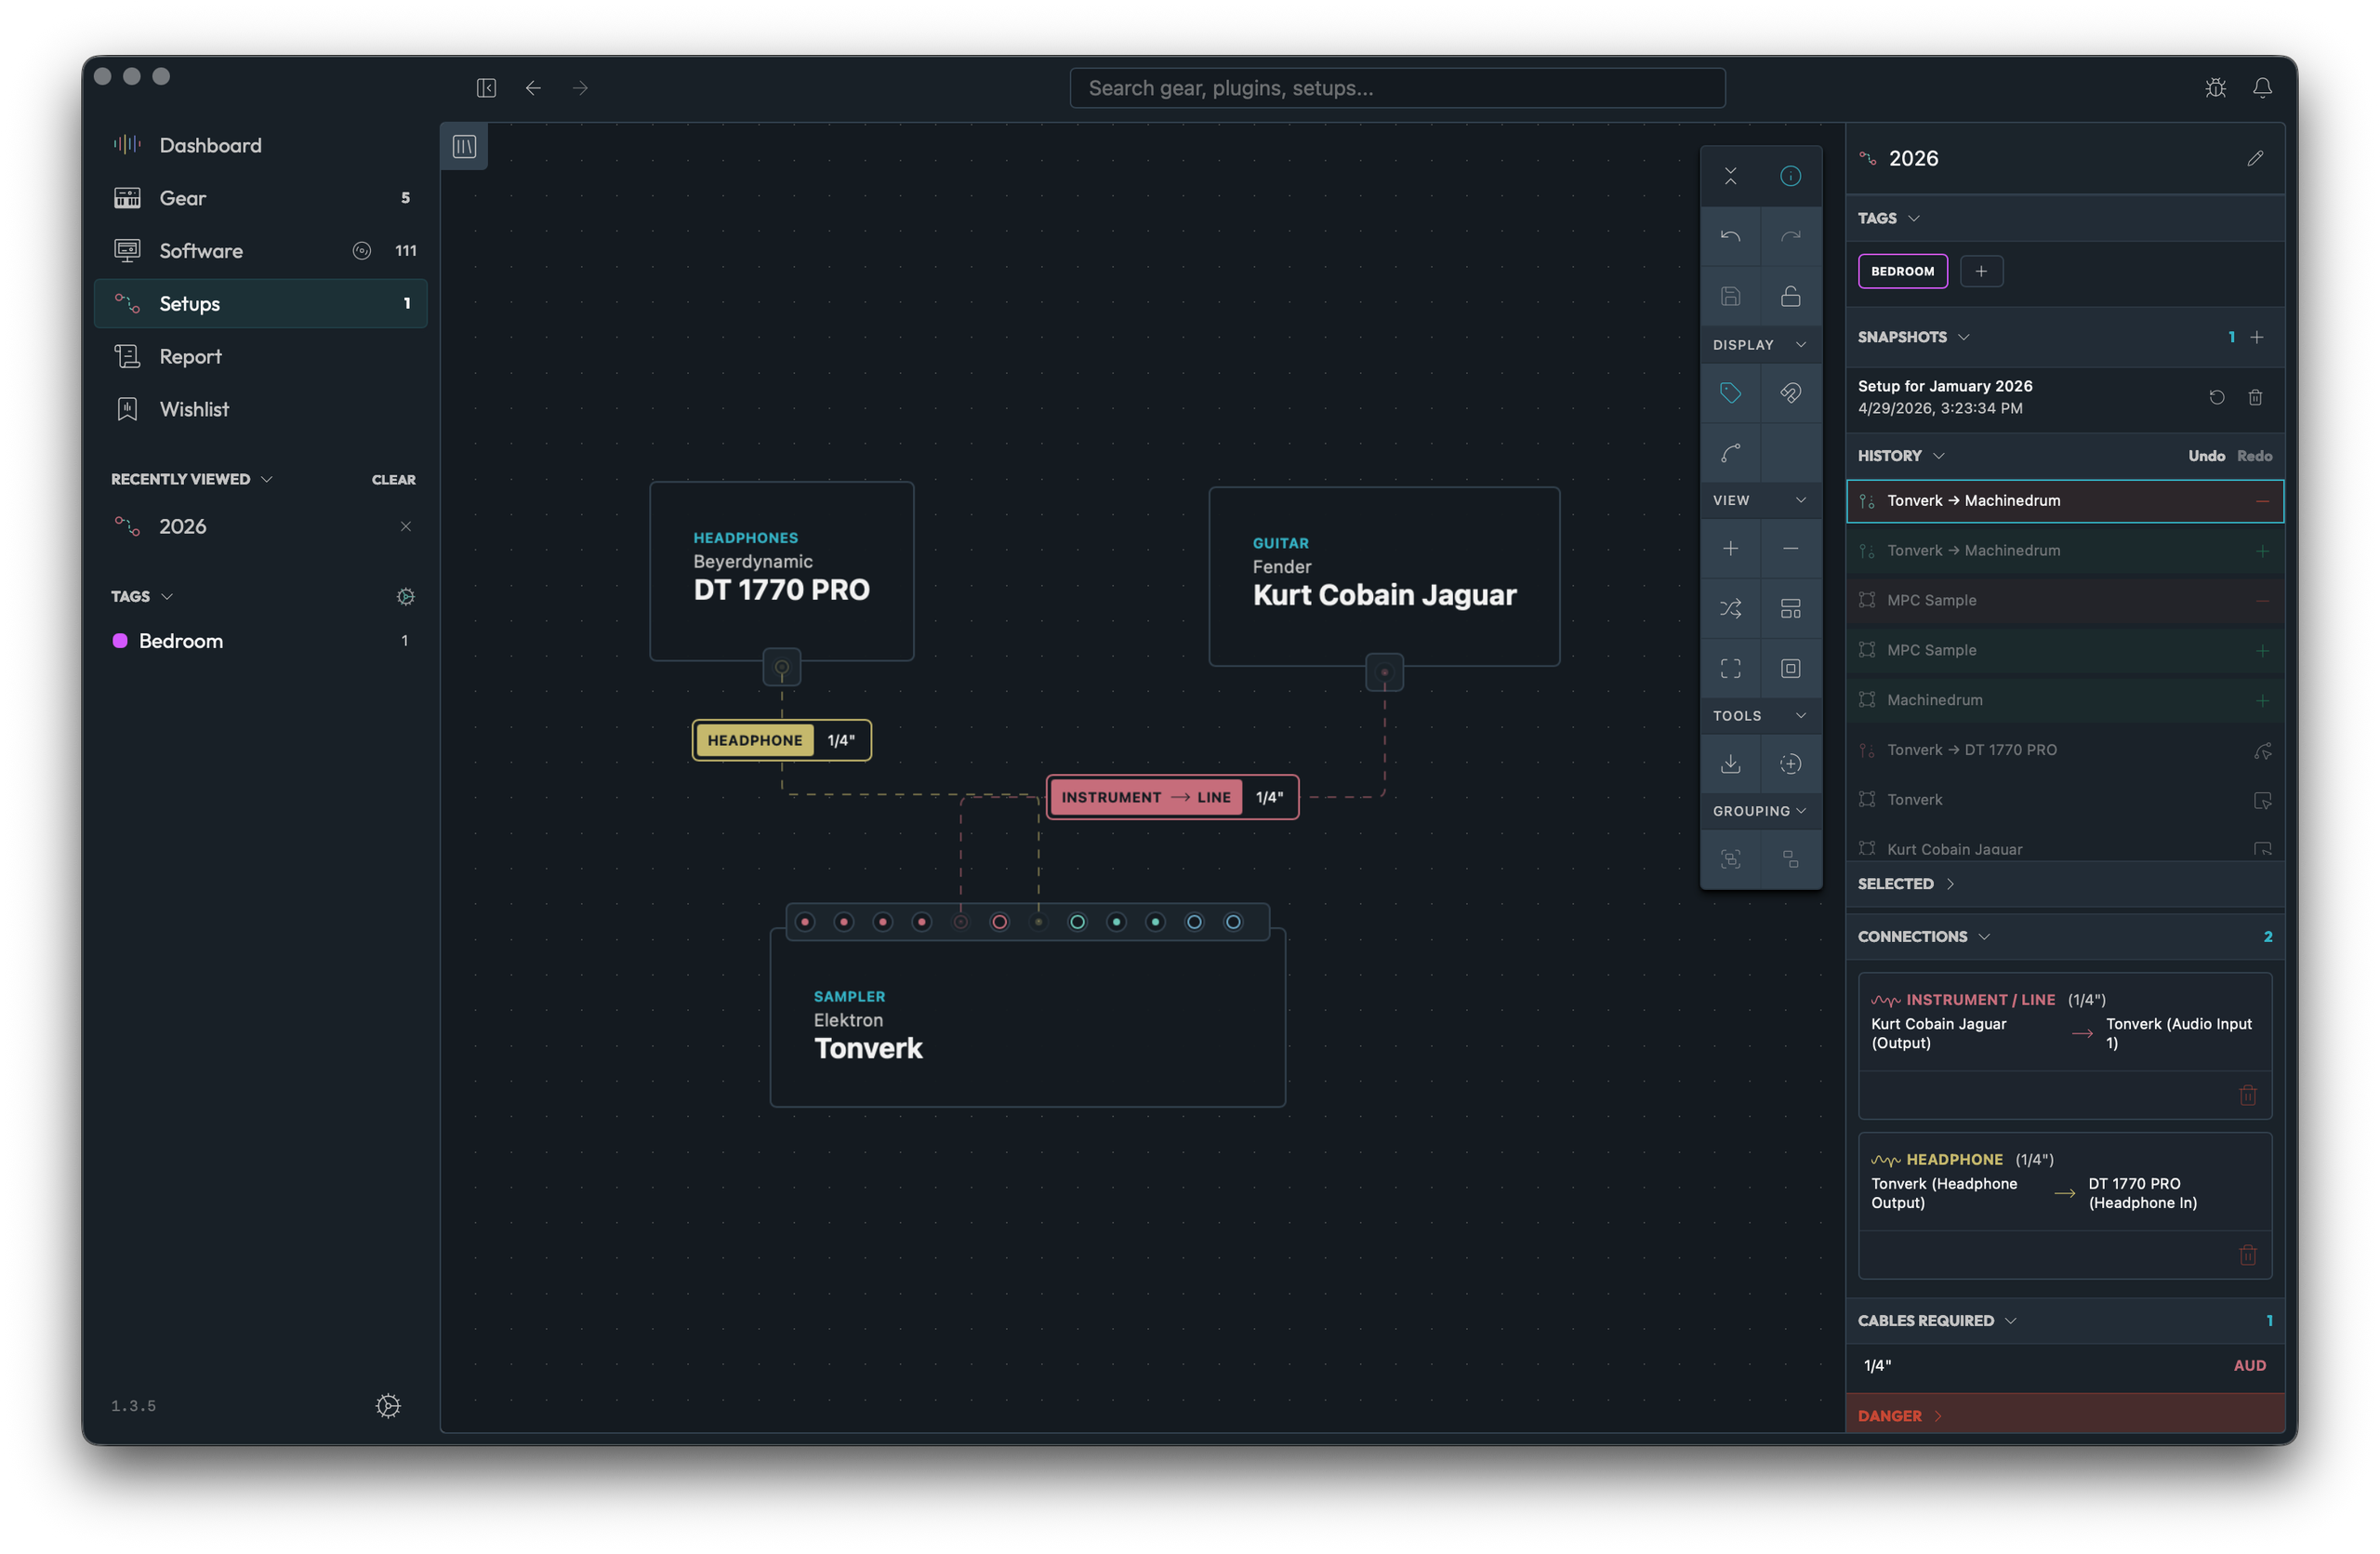
Task: Open app settings gear beside version 1.3.5
Action: (x=388, y=1405)
